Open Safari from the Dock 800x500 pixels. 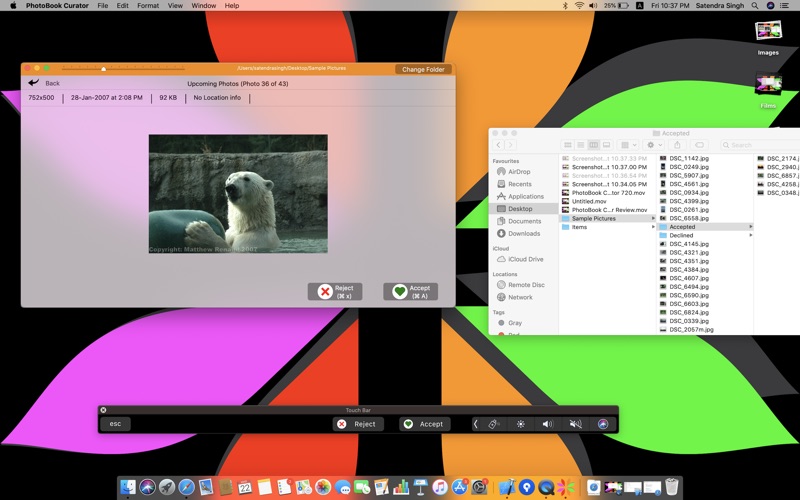click(x=186, y=487)
